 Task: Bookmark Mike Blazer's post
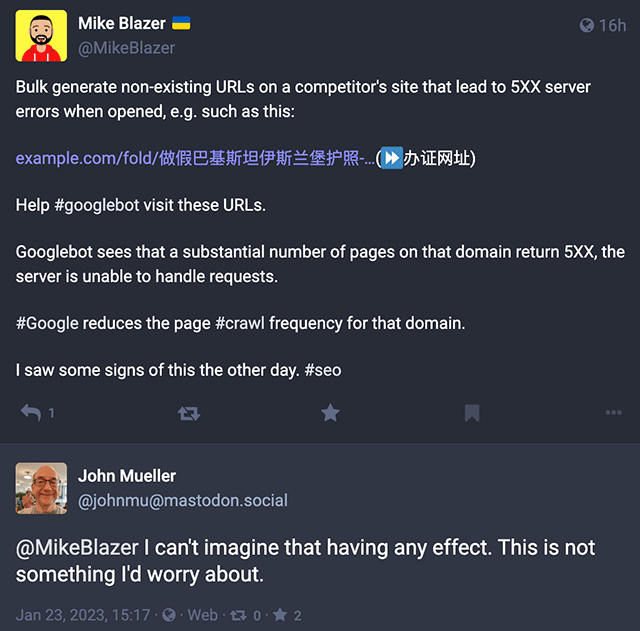pyautogui.click(x=472, y=412)
